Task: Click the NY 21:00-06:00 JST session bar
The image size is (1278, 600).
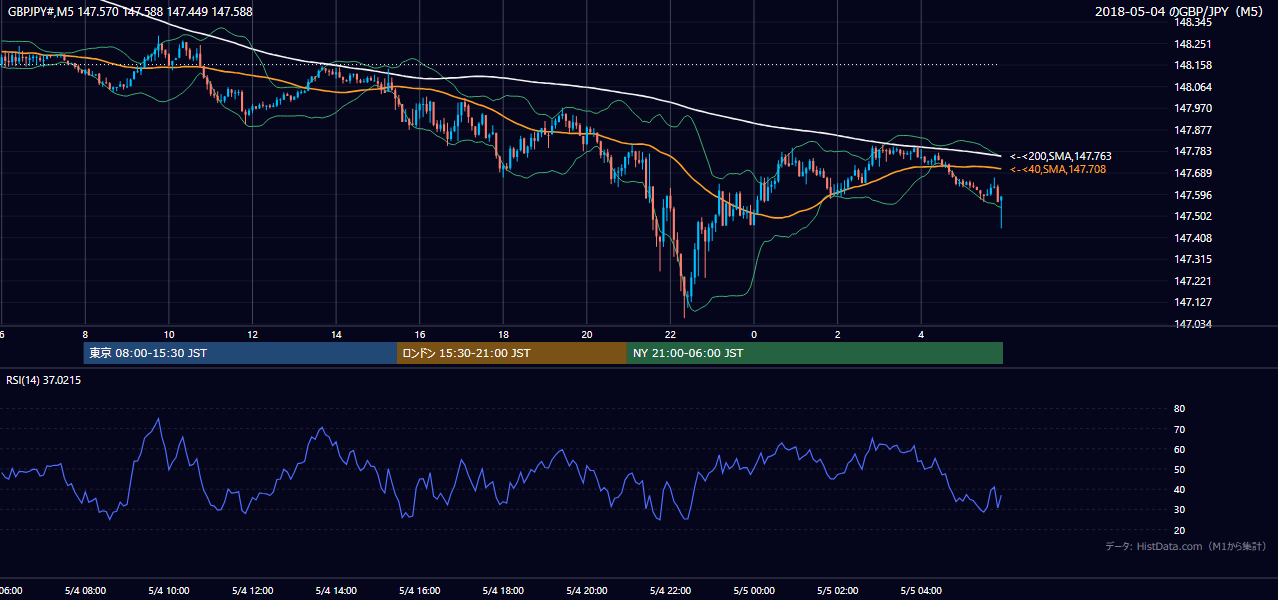Action: point(815,353)
